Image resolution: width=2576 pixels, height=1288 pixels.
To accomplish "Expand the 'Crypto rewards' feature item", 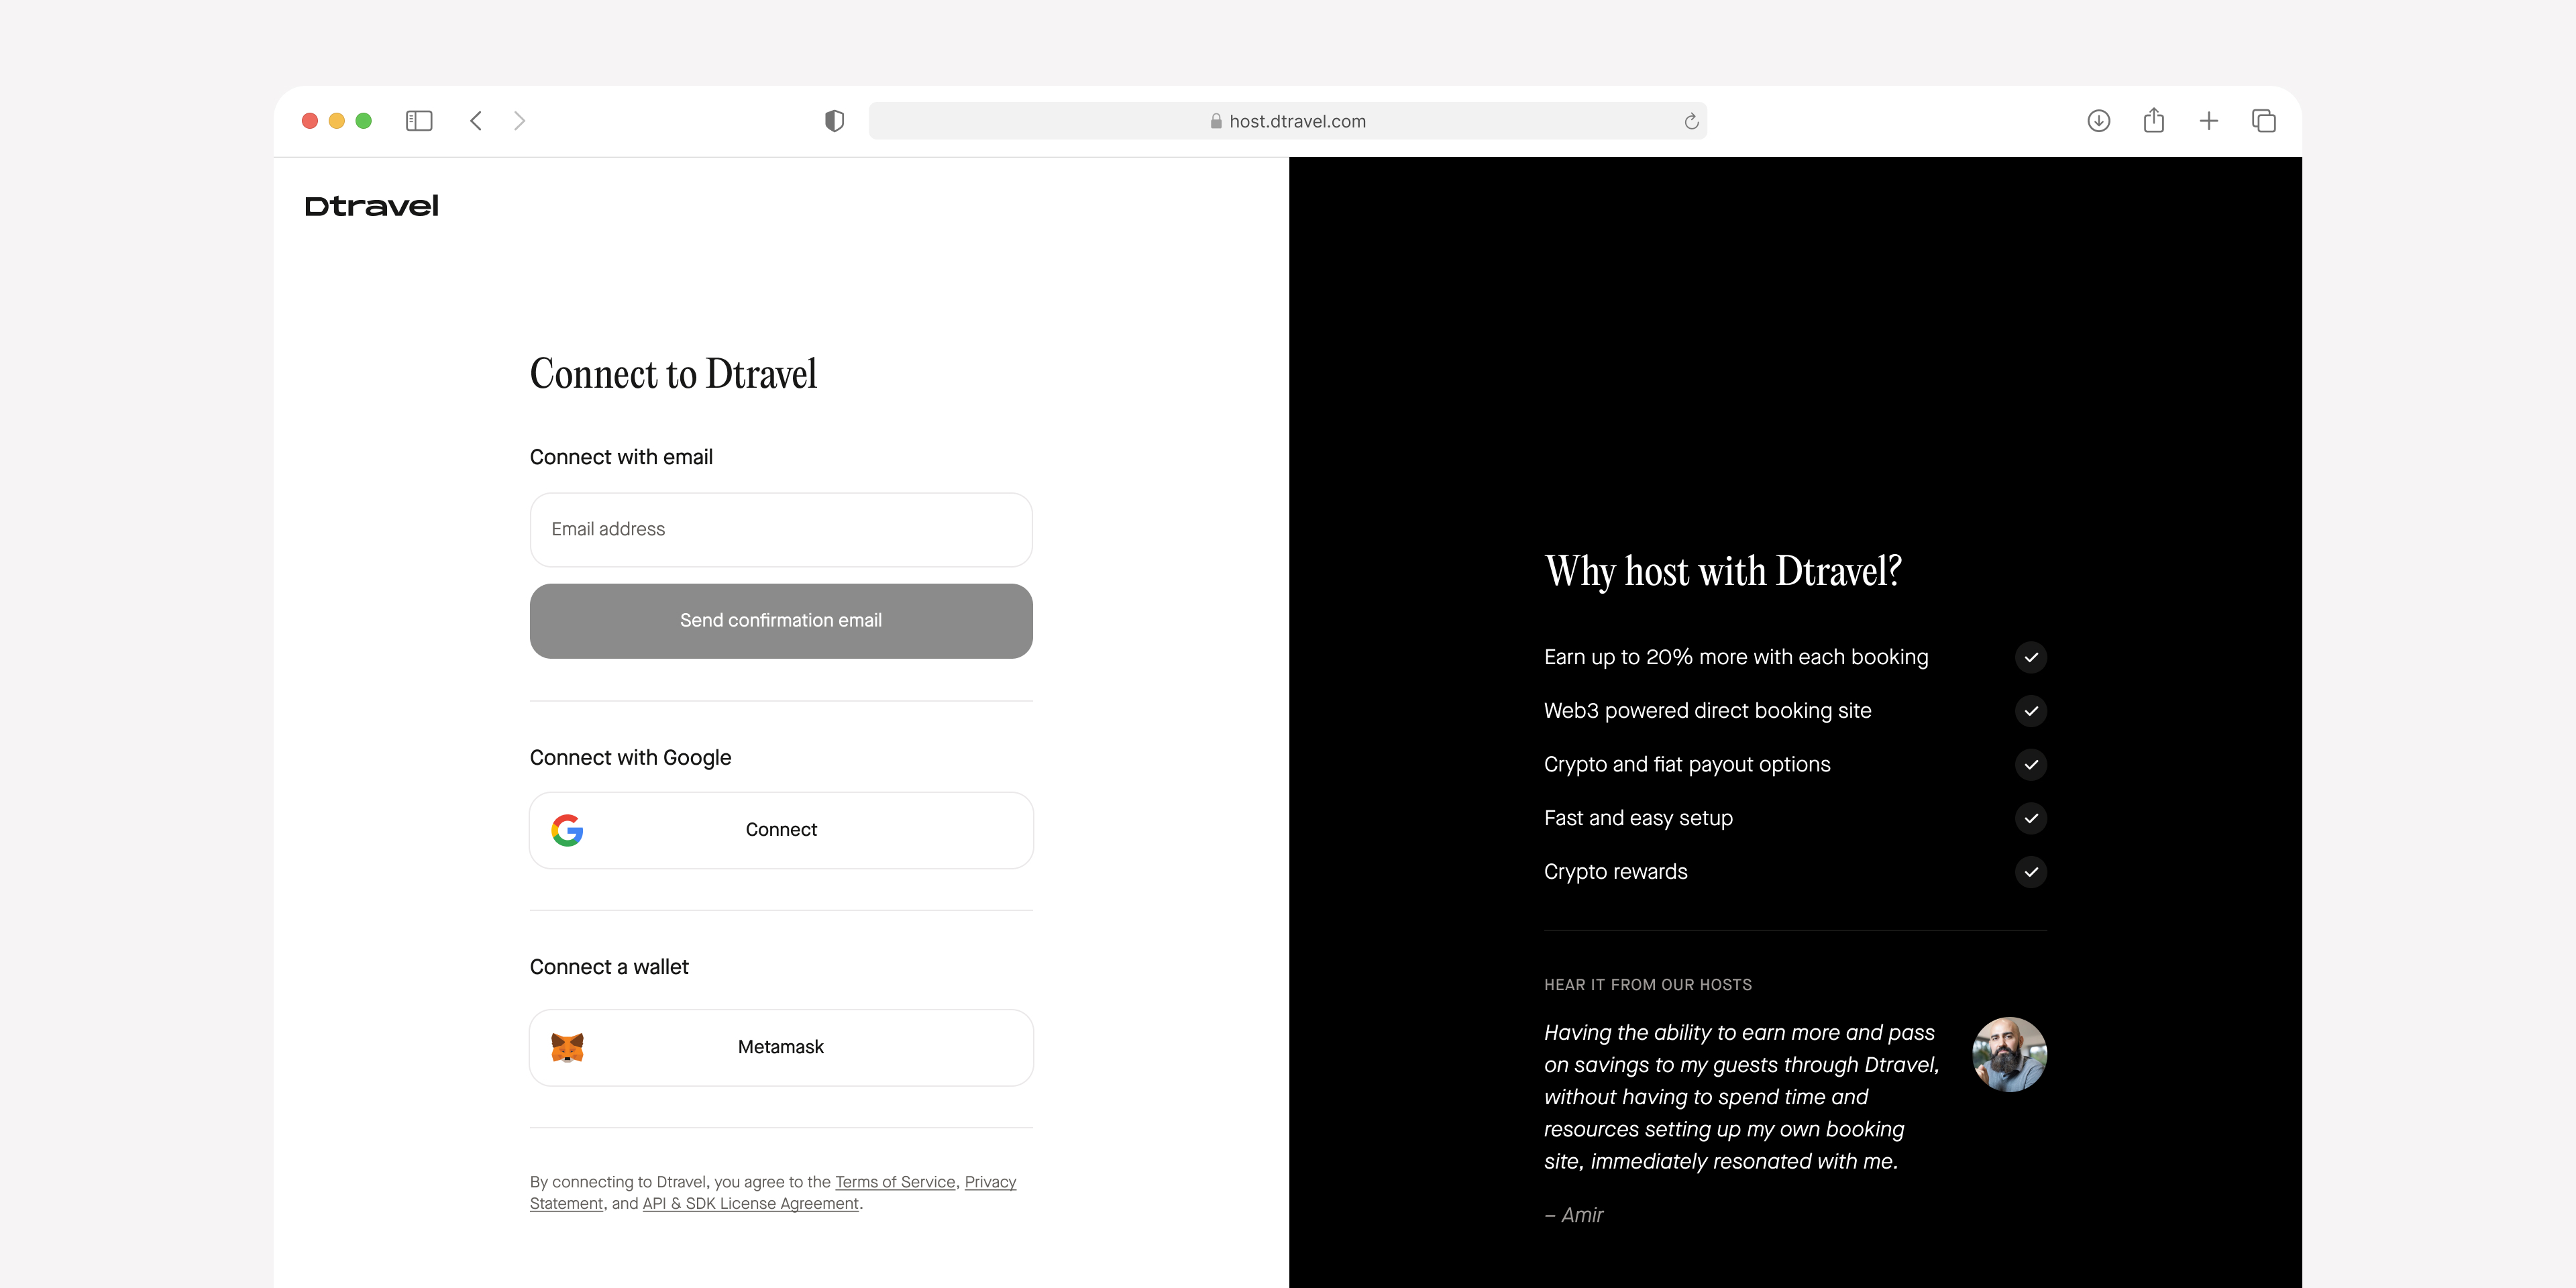I will 2032,871.
